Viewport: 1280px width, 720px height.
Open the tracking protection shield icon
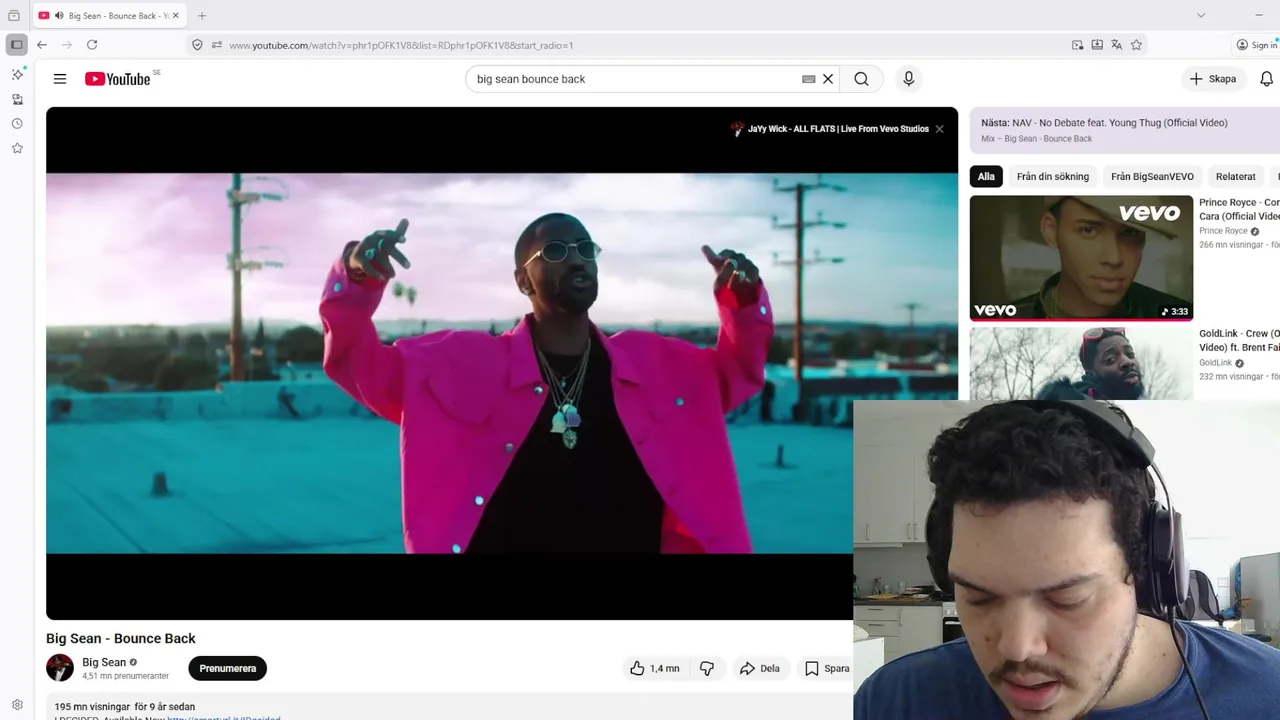[x=197, y=45]
